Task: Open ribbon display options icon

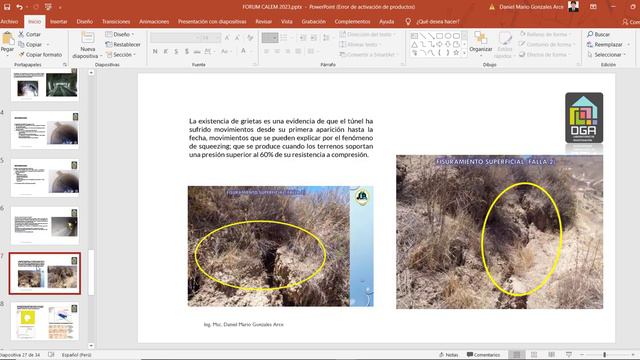Action: 593,7
